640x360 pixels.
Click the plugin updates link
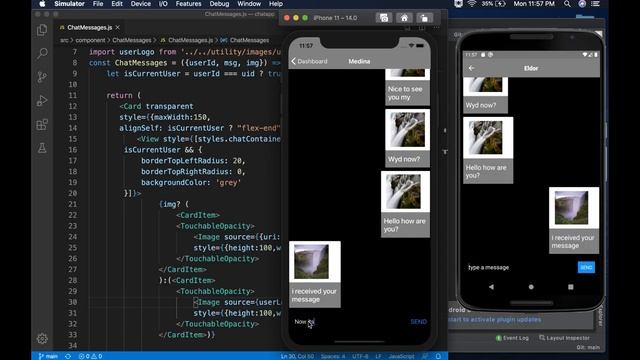tap(495, 320)
